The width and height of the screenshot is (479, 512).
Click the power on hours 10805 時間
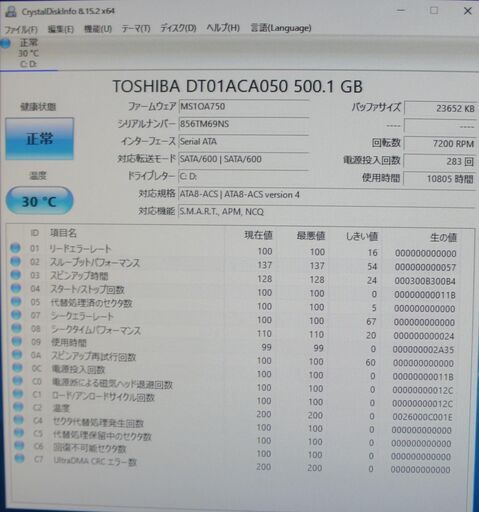(x=440, y=179)
